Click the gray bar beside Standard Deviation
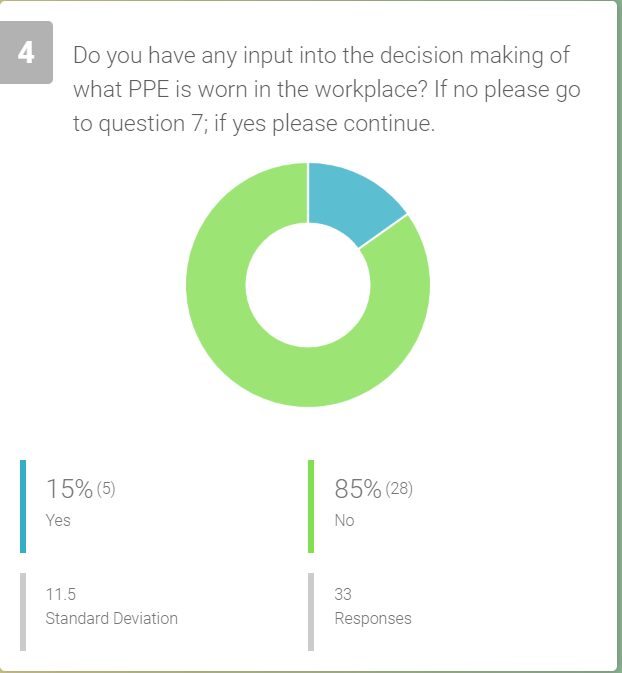This screenshot has height=673, width=622. [23, 611]
